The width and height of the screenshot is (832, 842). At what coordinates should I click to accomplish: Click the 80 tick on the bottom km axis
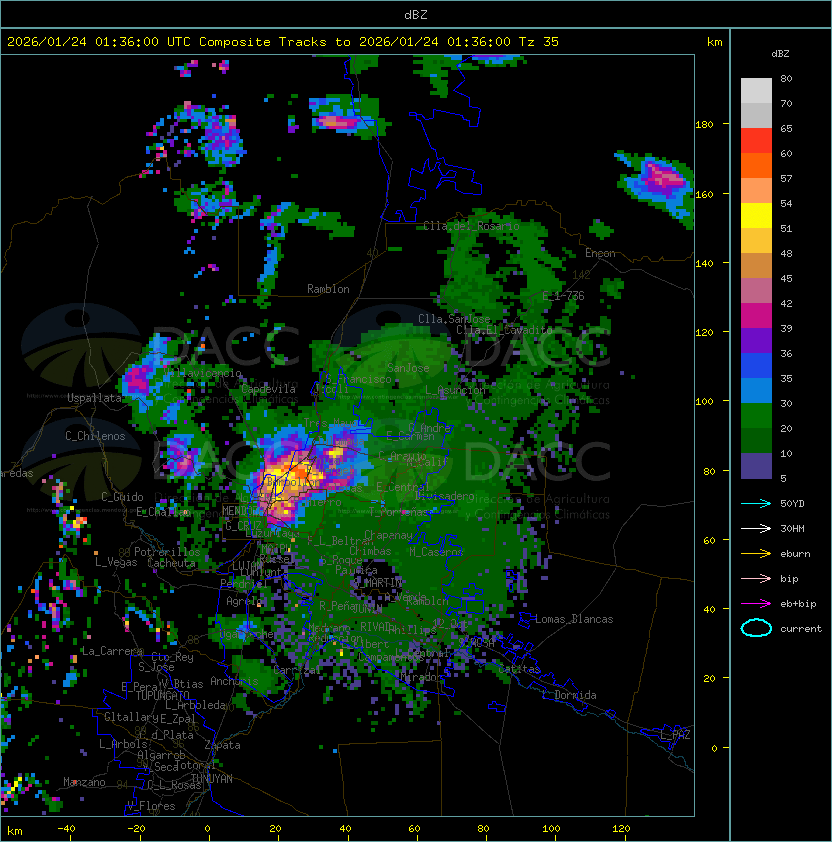pos(483,829)
